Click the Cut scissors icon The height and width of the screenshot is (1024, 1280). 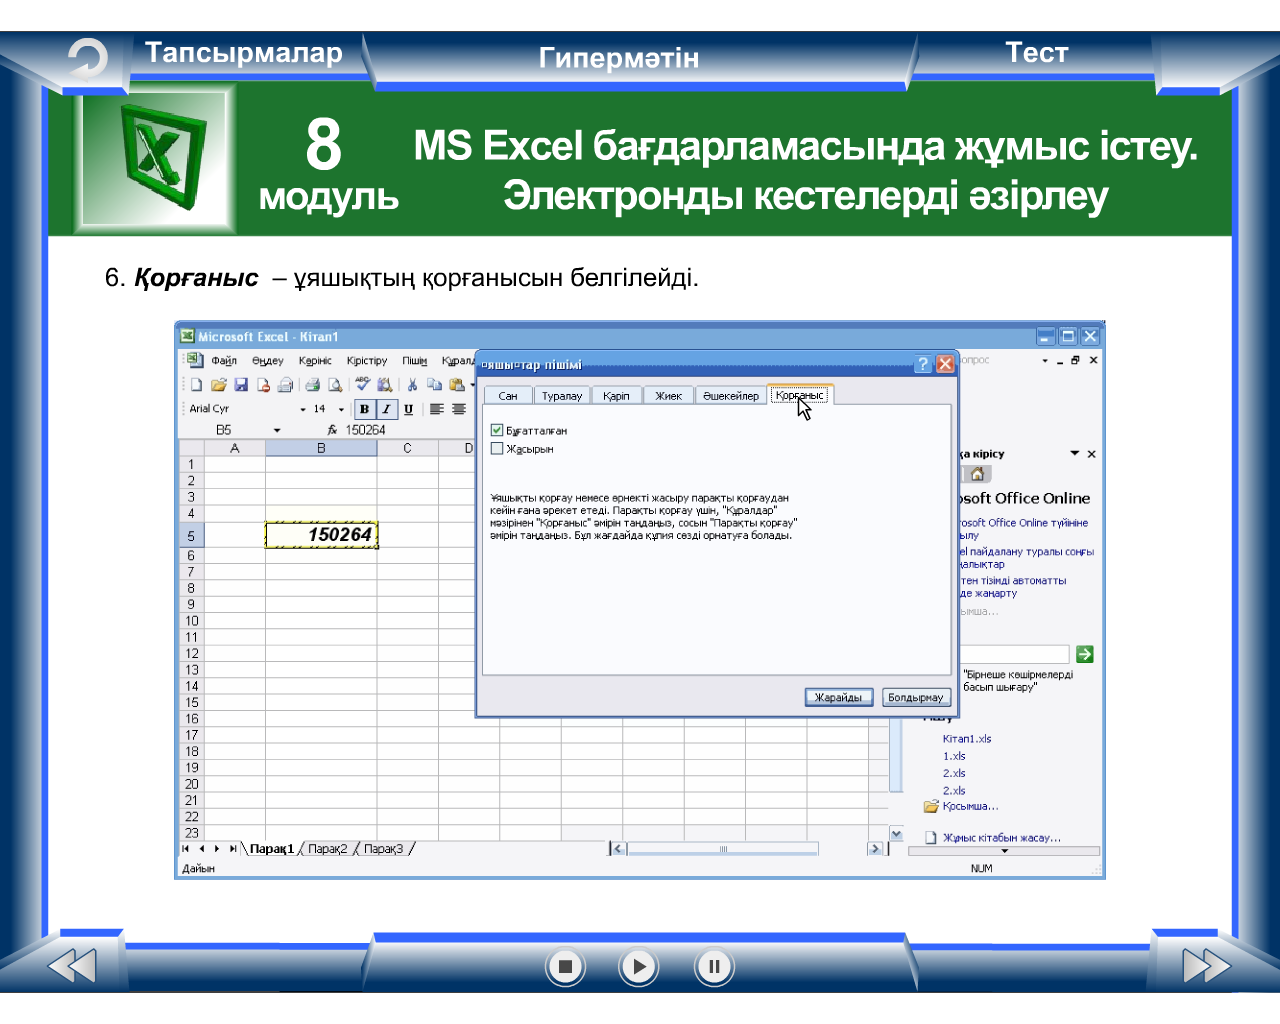pos(412,385)
